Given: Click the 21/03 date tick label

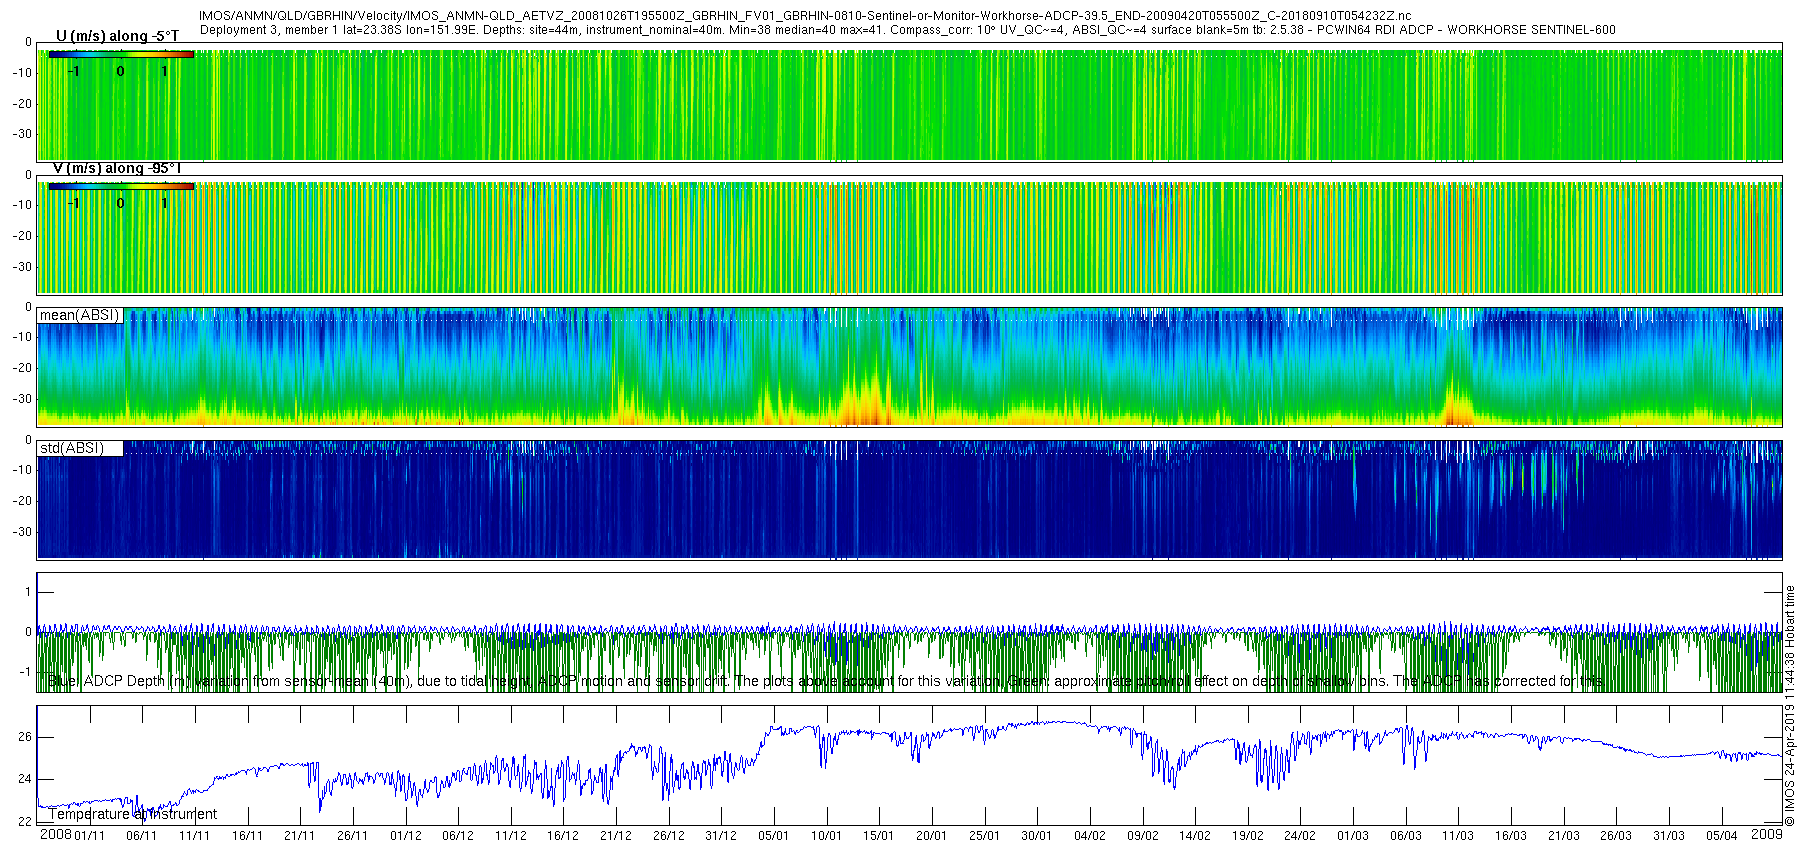Looking at the screenshot, I should click(x=1563, y=836).
